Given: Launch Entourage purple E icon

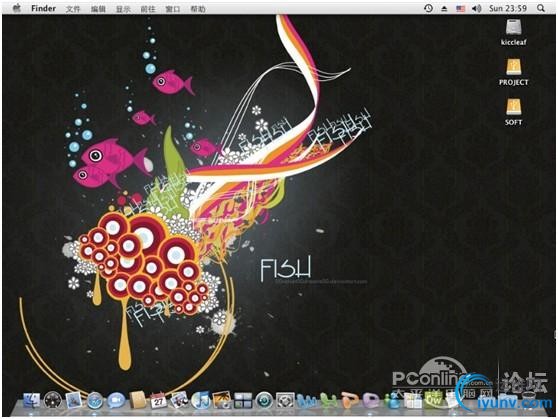Looking at the screenshot, I should (x=370, y=401).
